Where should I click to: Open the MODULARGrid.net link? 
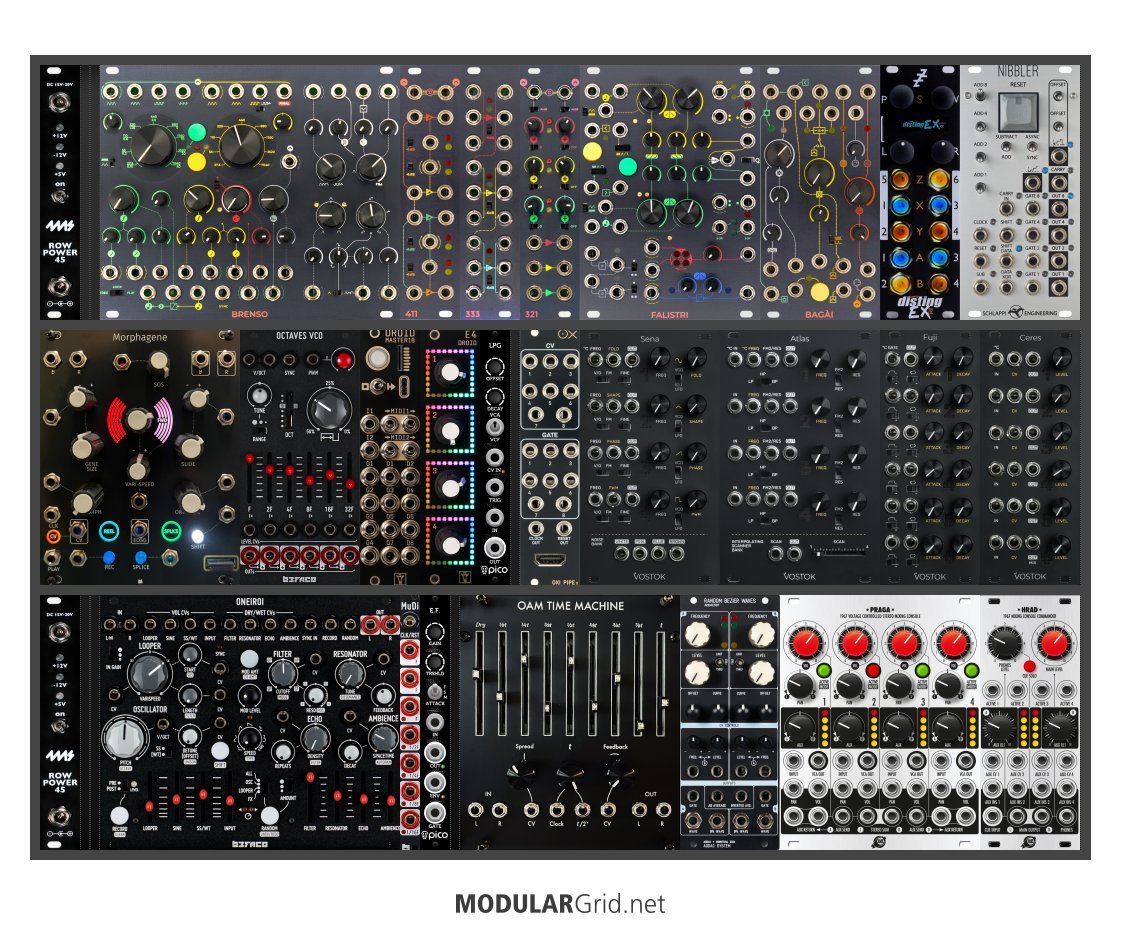(559, 904)
